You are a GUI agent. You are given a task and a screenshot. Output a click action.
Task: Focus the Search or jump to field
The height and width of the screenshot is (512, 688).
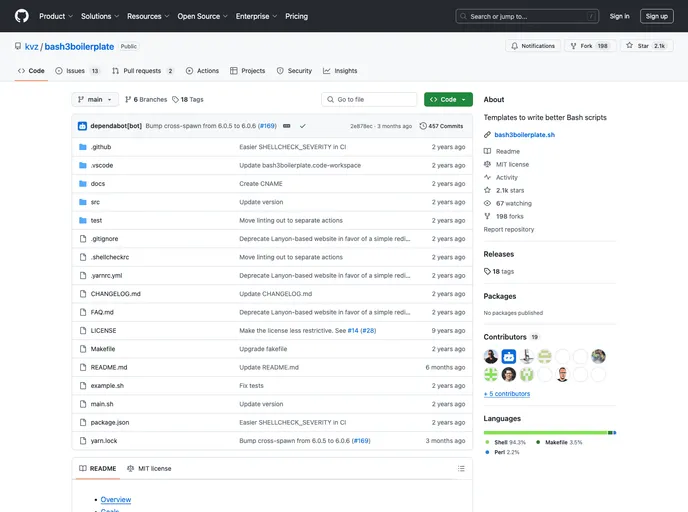pyautogui.click(x=527, y=16)
